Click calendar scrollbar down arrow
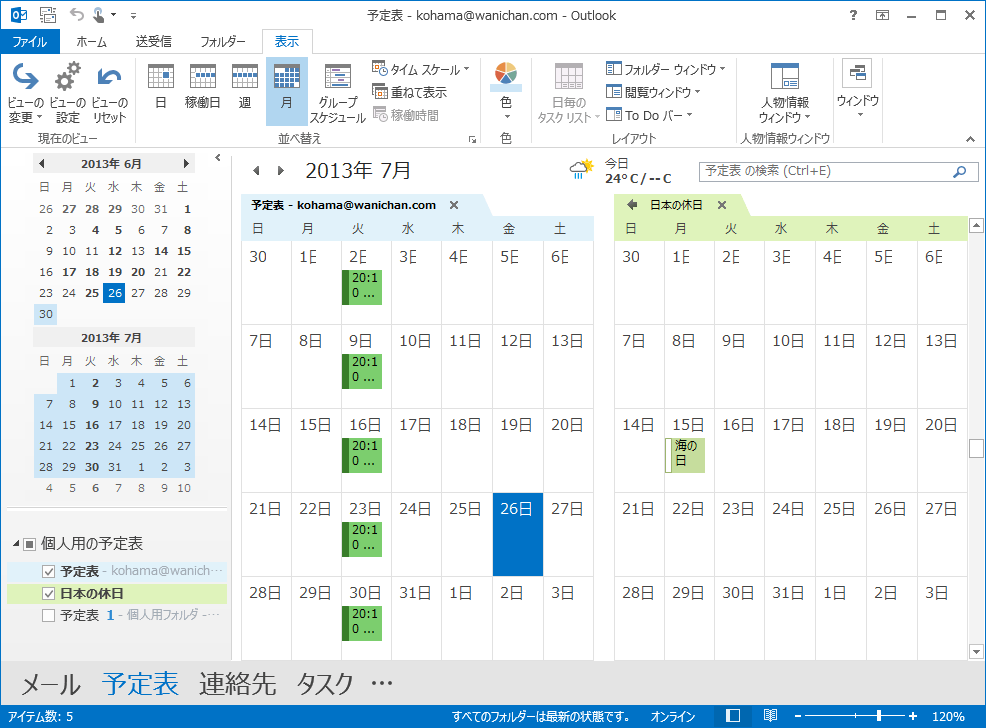The height and width of the screenshot is (728, 986). coord(975,652)
